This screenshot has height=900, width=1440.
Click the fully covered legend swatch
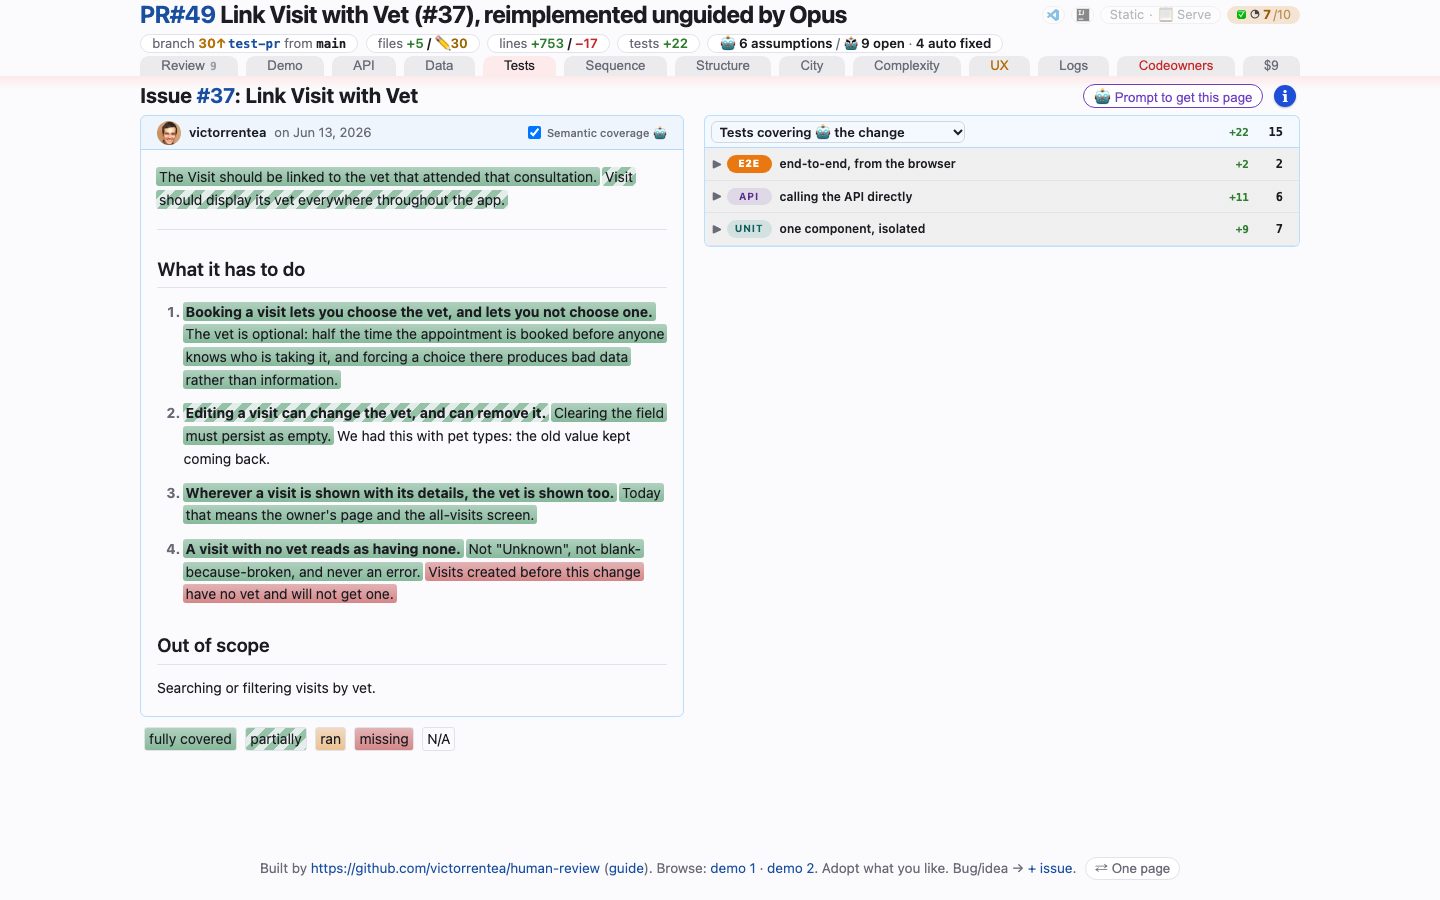click(190, 739)
